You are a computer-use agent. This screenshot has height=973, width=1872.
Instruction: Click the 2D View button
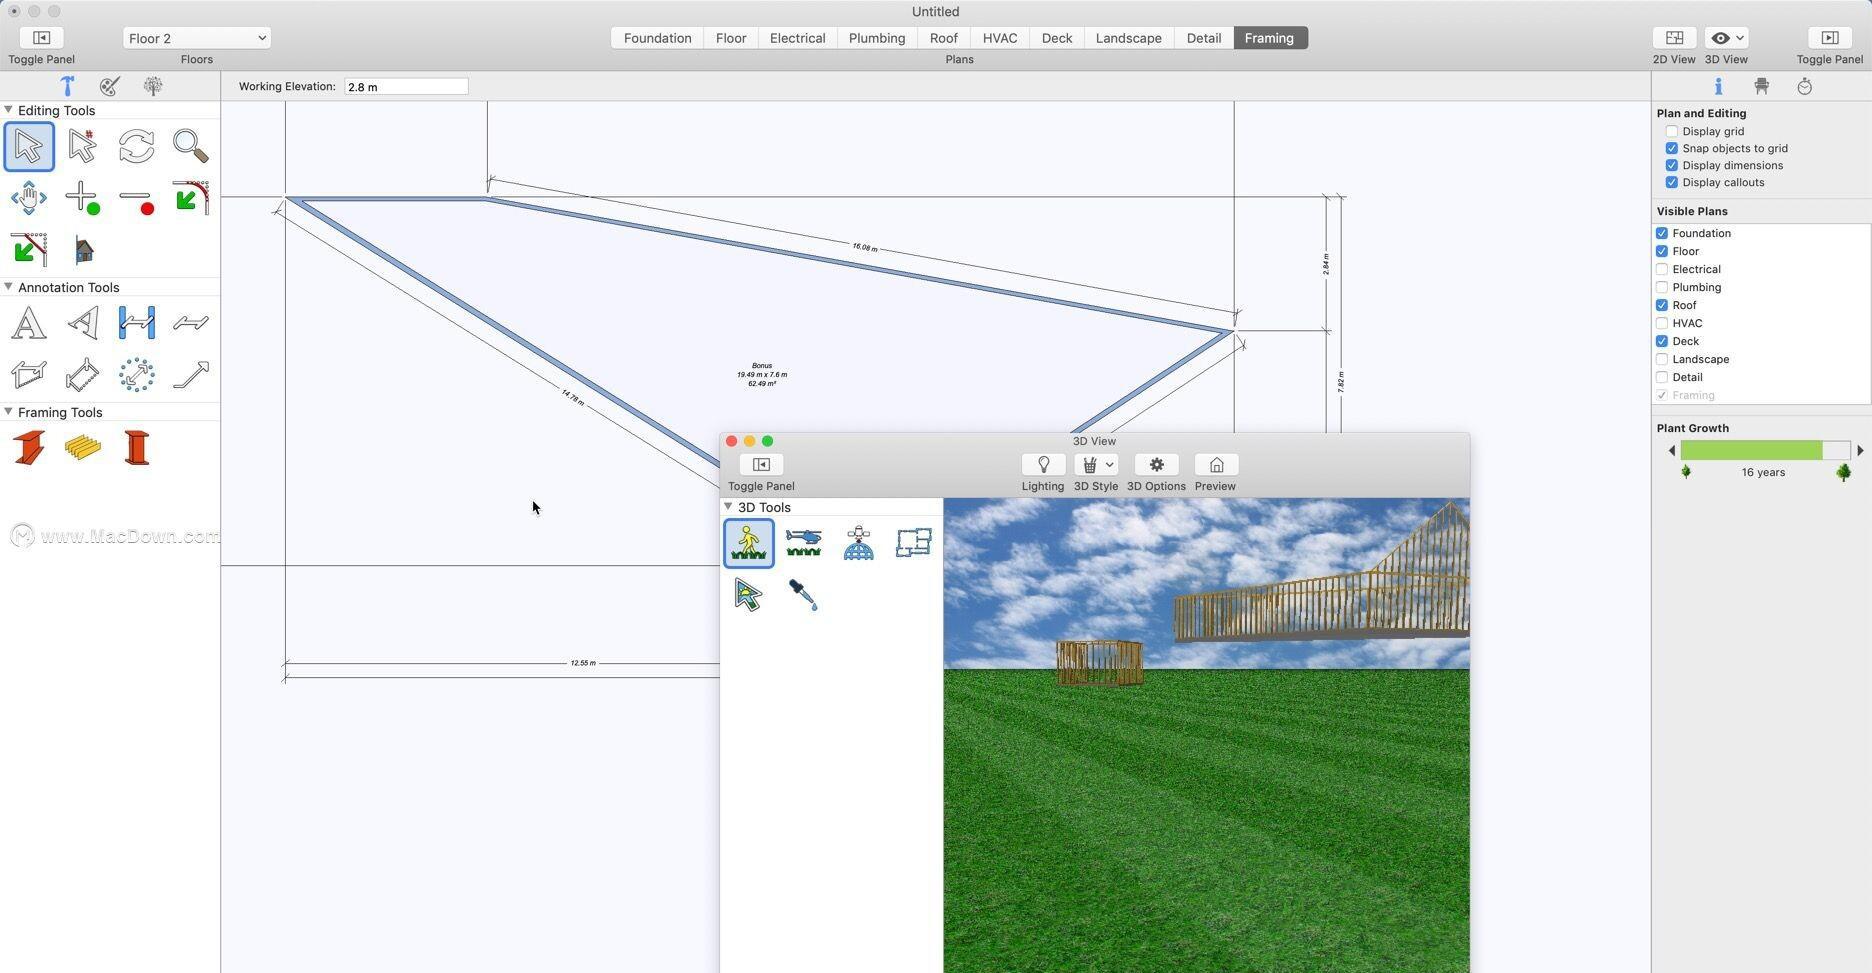1673,38
